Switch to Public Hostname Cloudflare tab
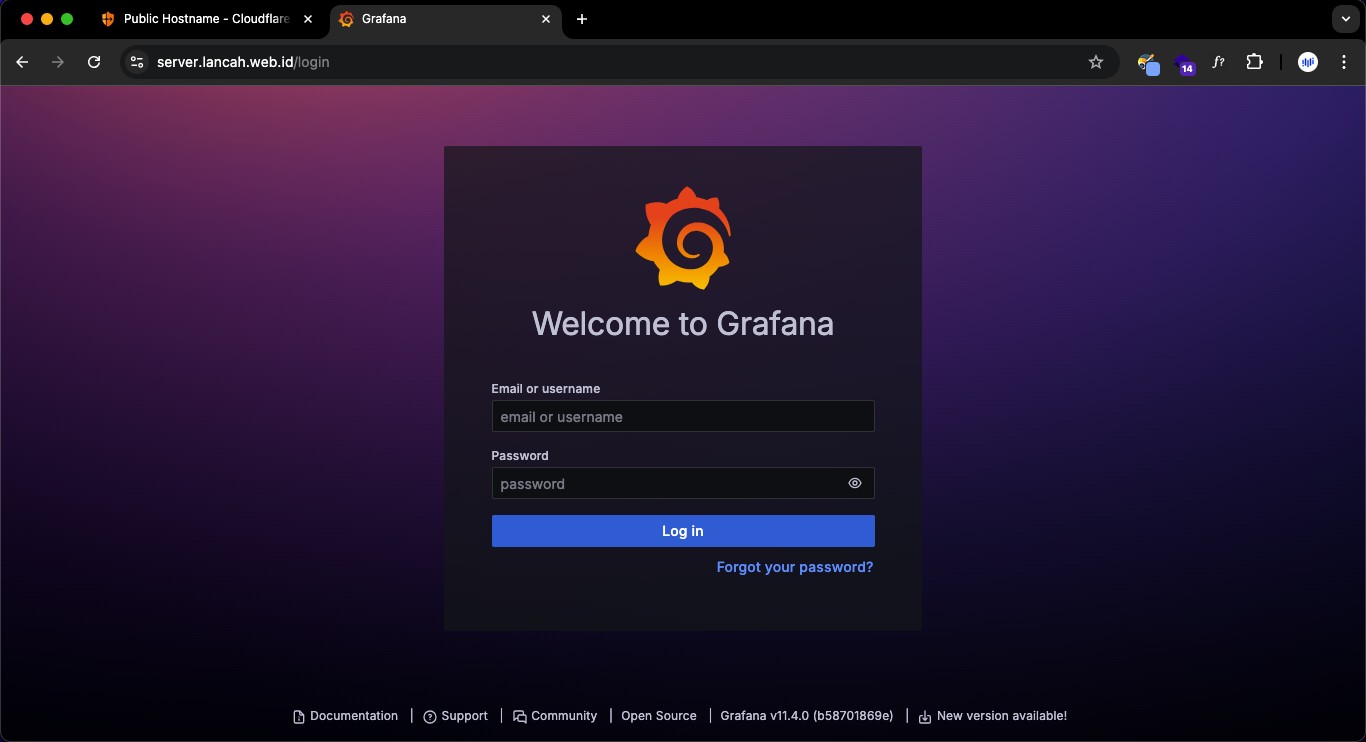 (205, 19)
